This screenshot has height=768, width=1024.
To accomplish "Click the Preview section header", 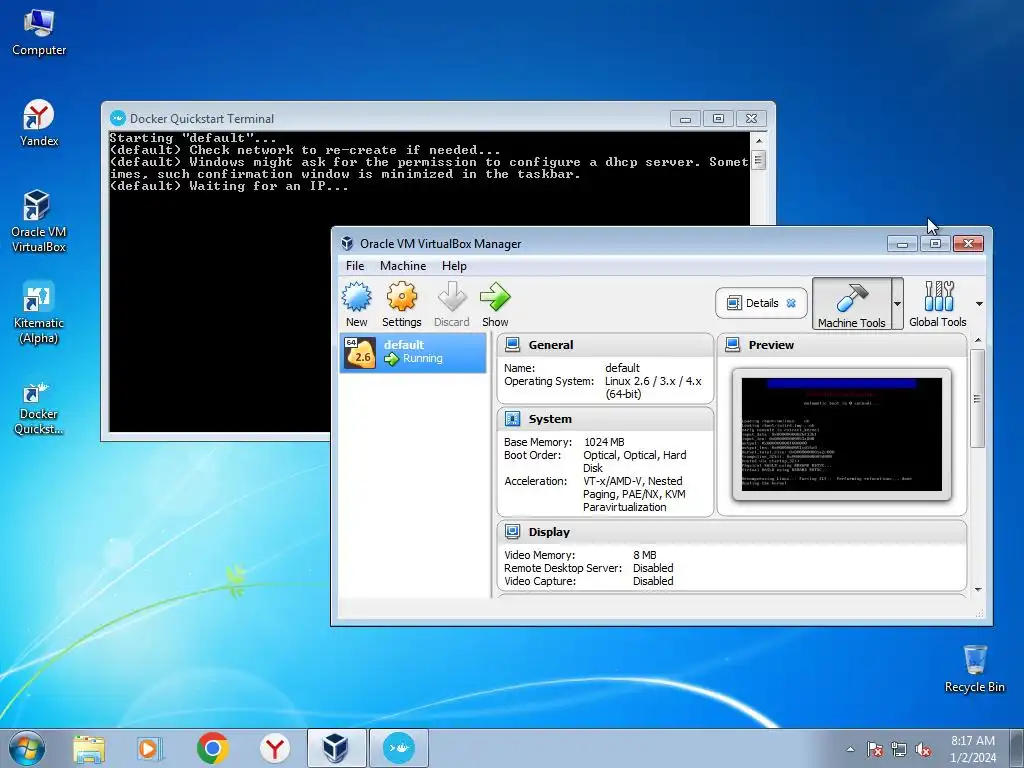I will [842, 345].
